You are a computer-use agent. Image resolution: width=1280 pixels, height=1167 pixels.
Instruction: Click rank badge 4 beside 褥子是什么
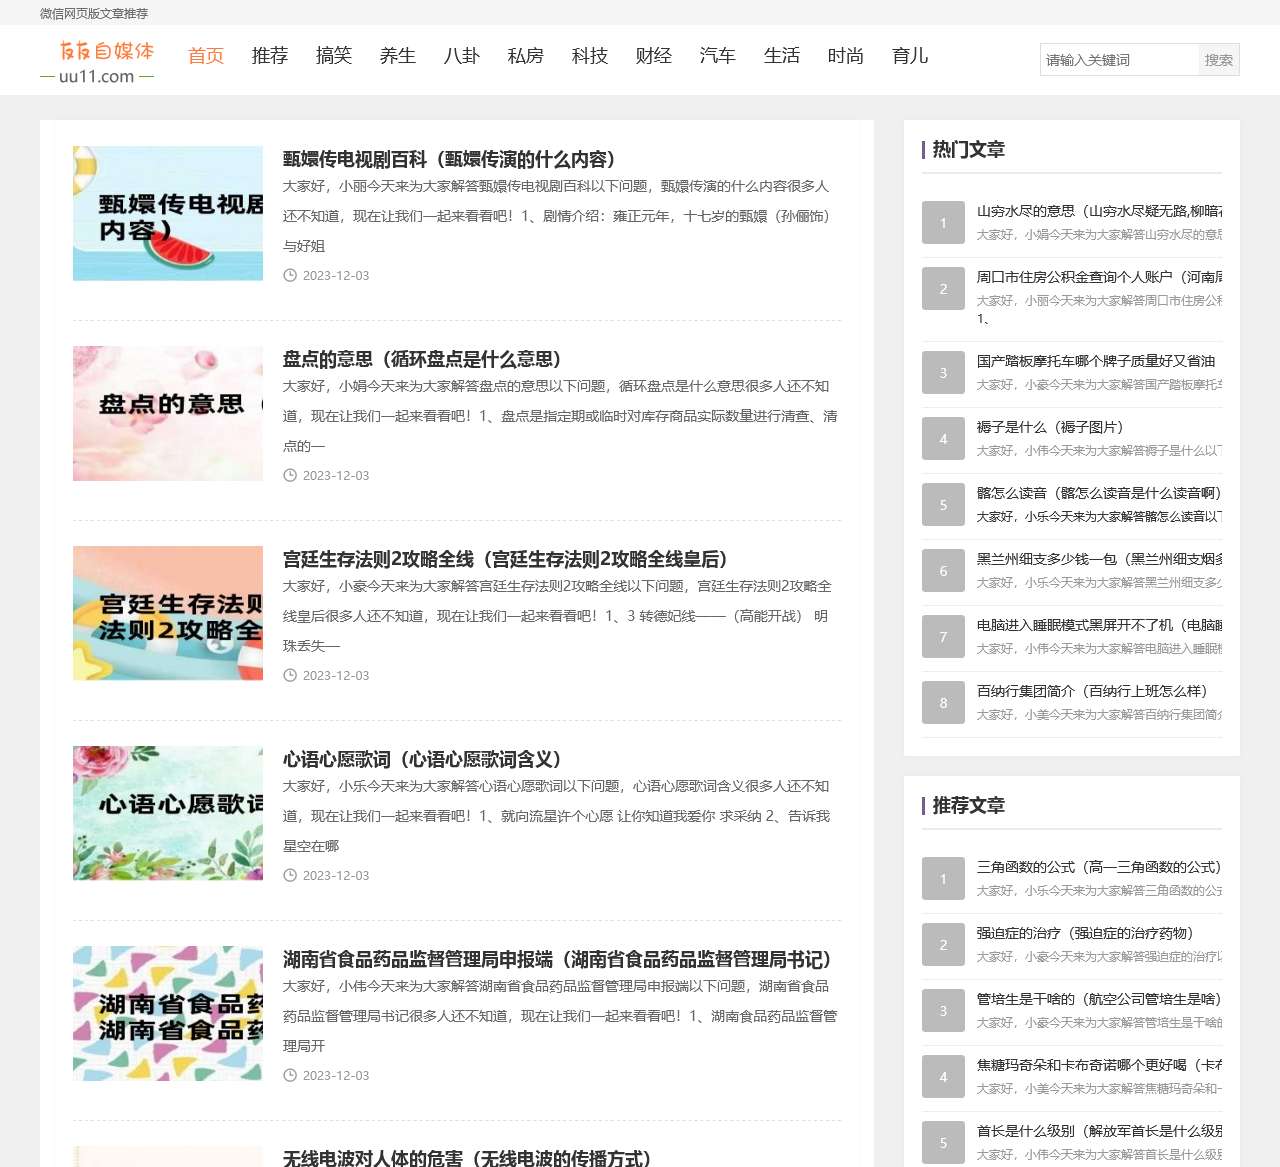pos(943,439)
